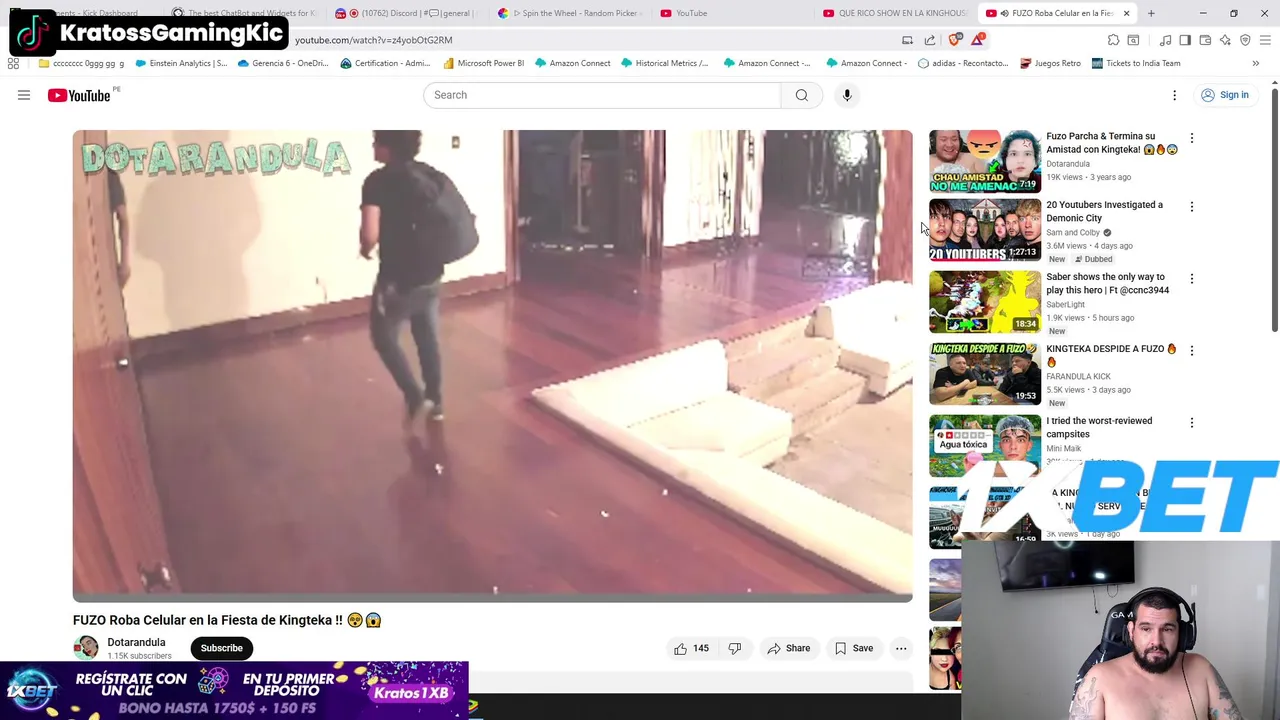Subscribe to the Dotarandula channel

221,648
